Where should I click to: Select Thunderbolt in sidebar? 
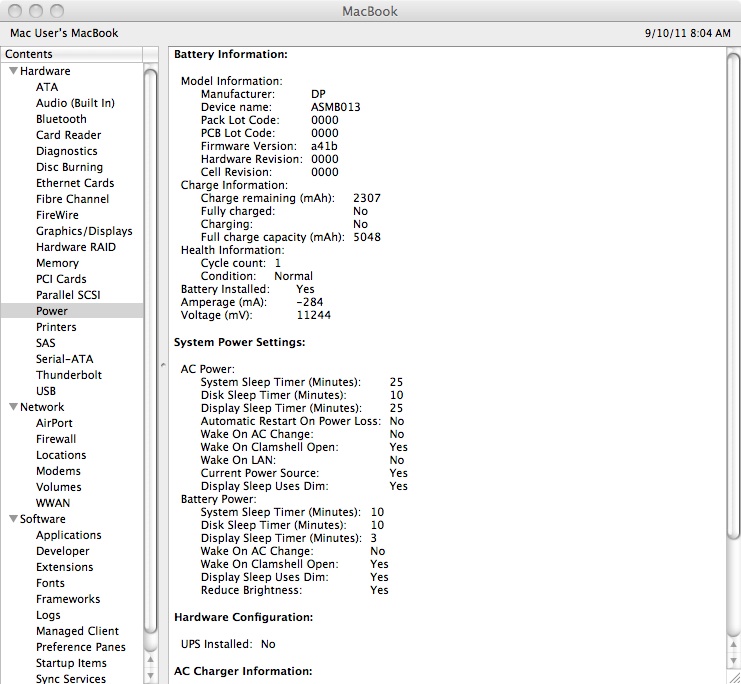click(69, 375)
